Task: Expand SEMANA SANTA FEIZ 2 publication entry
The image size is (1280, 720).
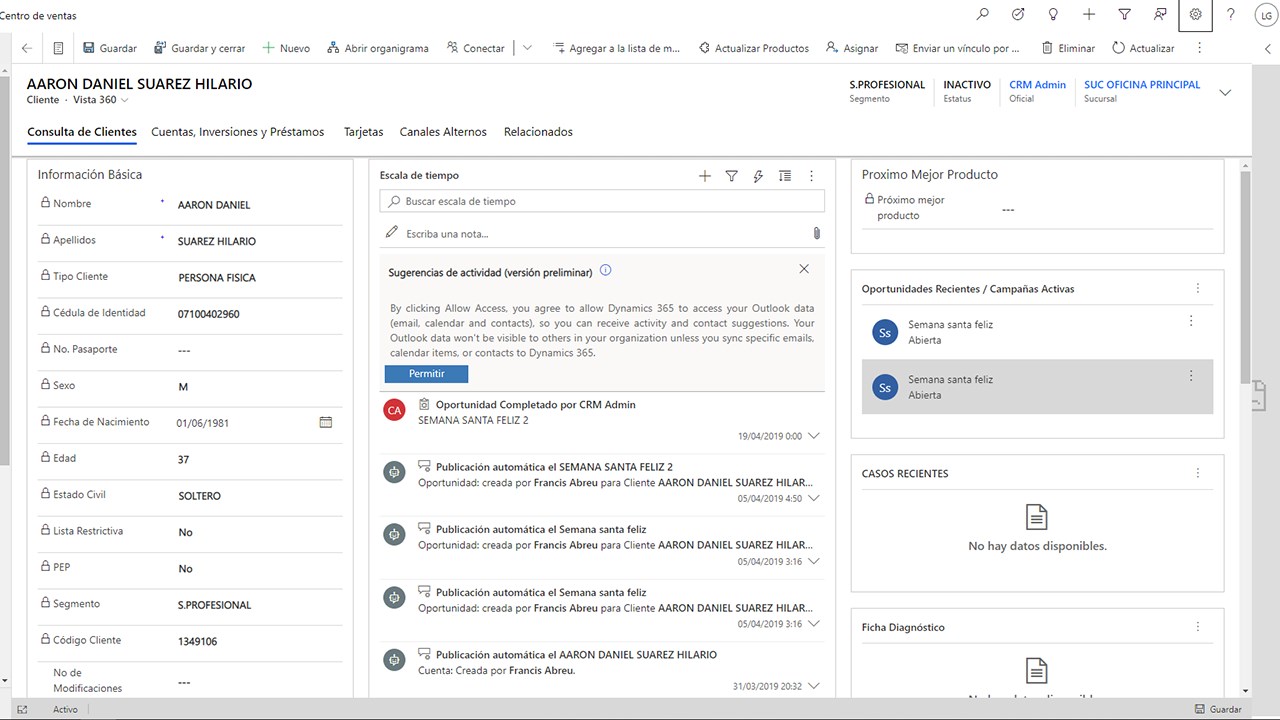Action: click(x=813, y=498)
